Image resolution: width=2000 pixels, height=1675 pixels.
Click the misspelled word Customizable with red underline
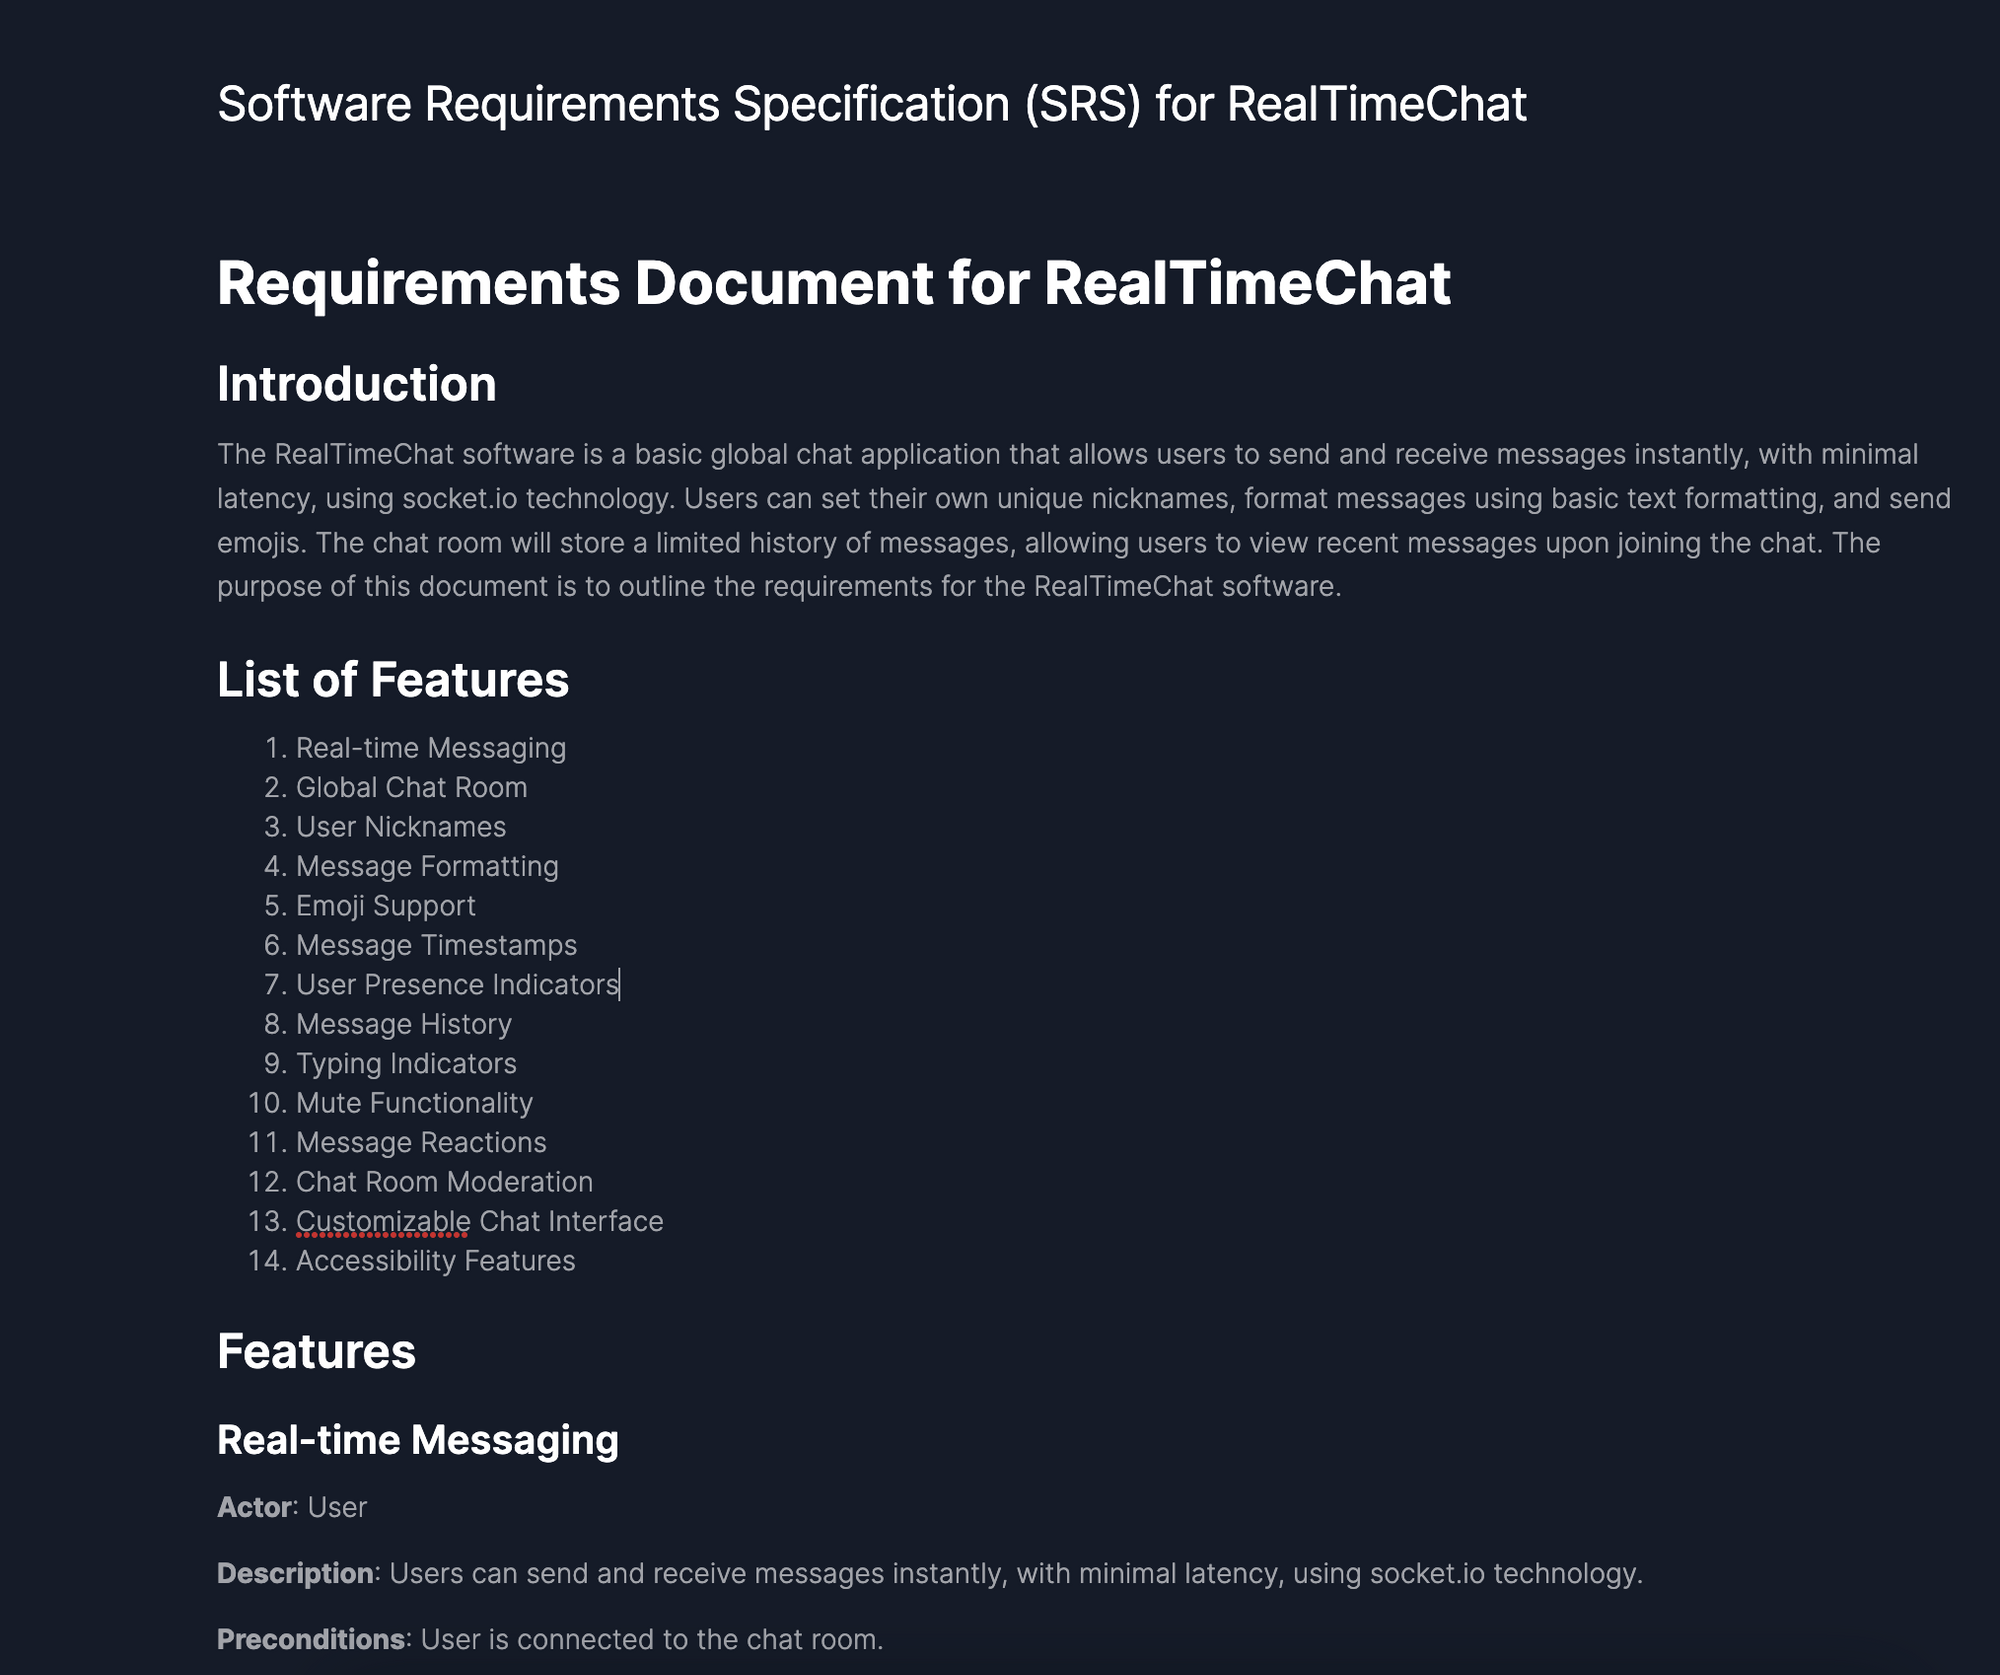tap(381, 1221)
